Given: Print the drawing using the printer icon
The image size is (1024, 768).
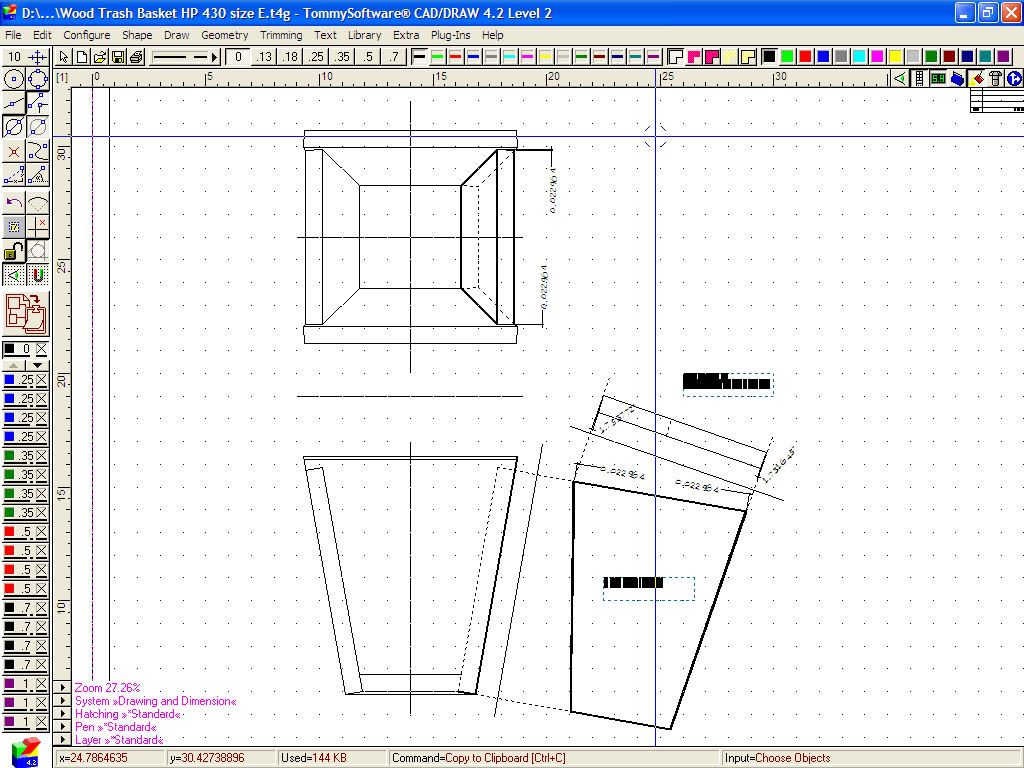Looking at the screenshot, I should [136, 57].
